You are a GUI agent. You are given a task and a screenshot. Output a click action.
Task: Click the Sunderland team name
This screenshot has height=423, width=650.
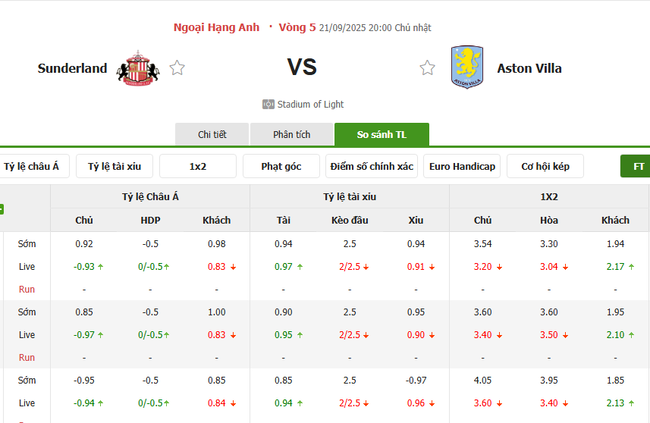72,68
